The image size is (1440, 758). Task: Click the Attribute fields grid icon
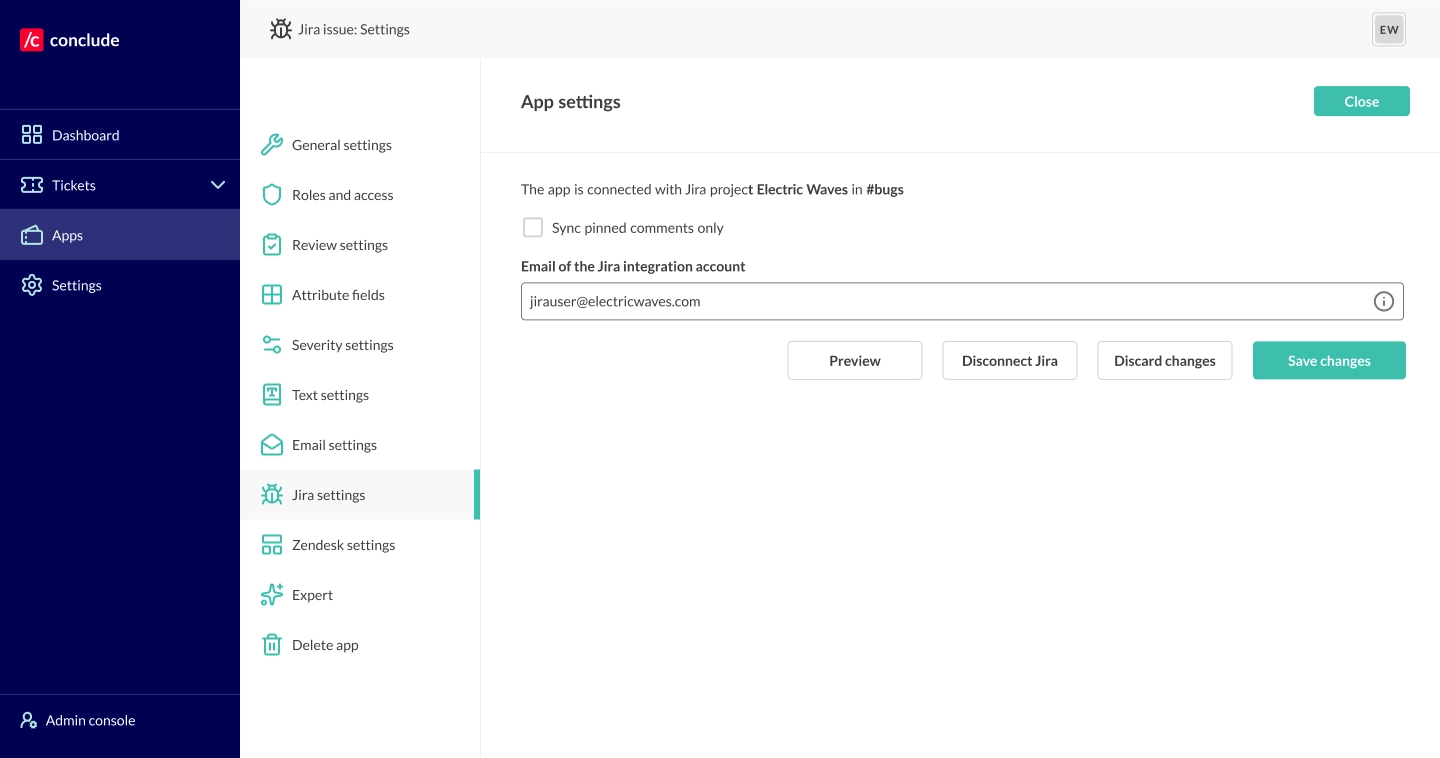click(272, 294)
